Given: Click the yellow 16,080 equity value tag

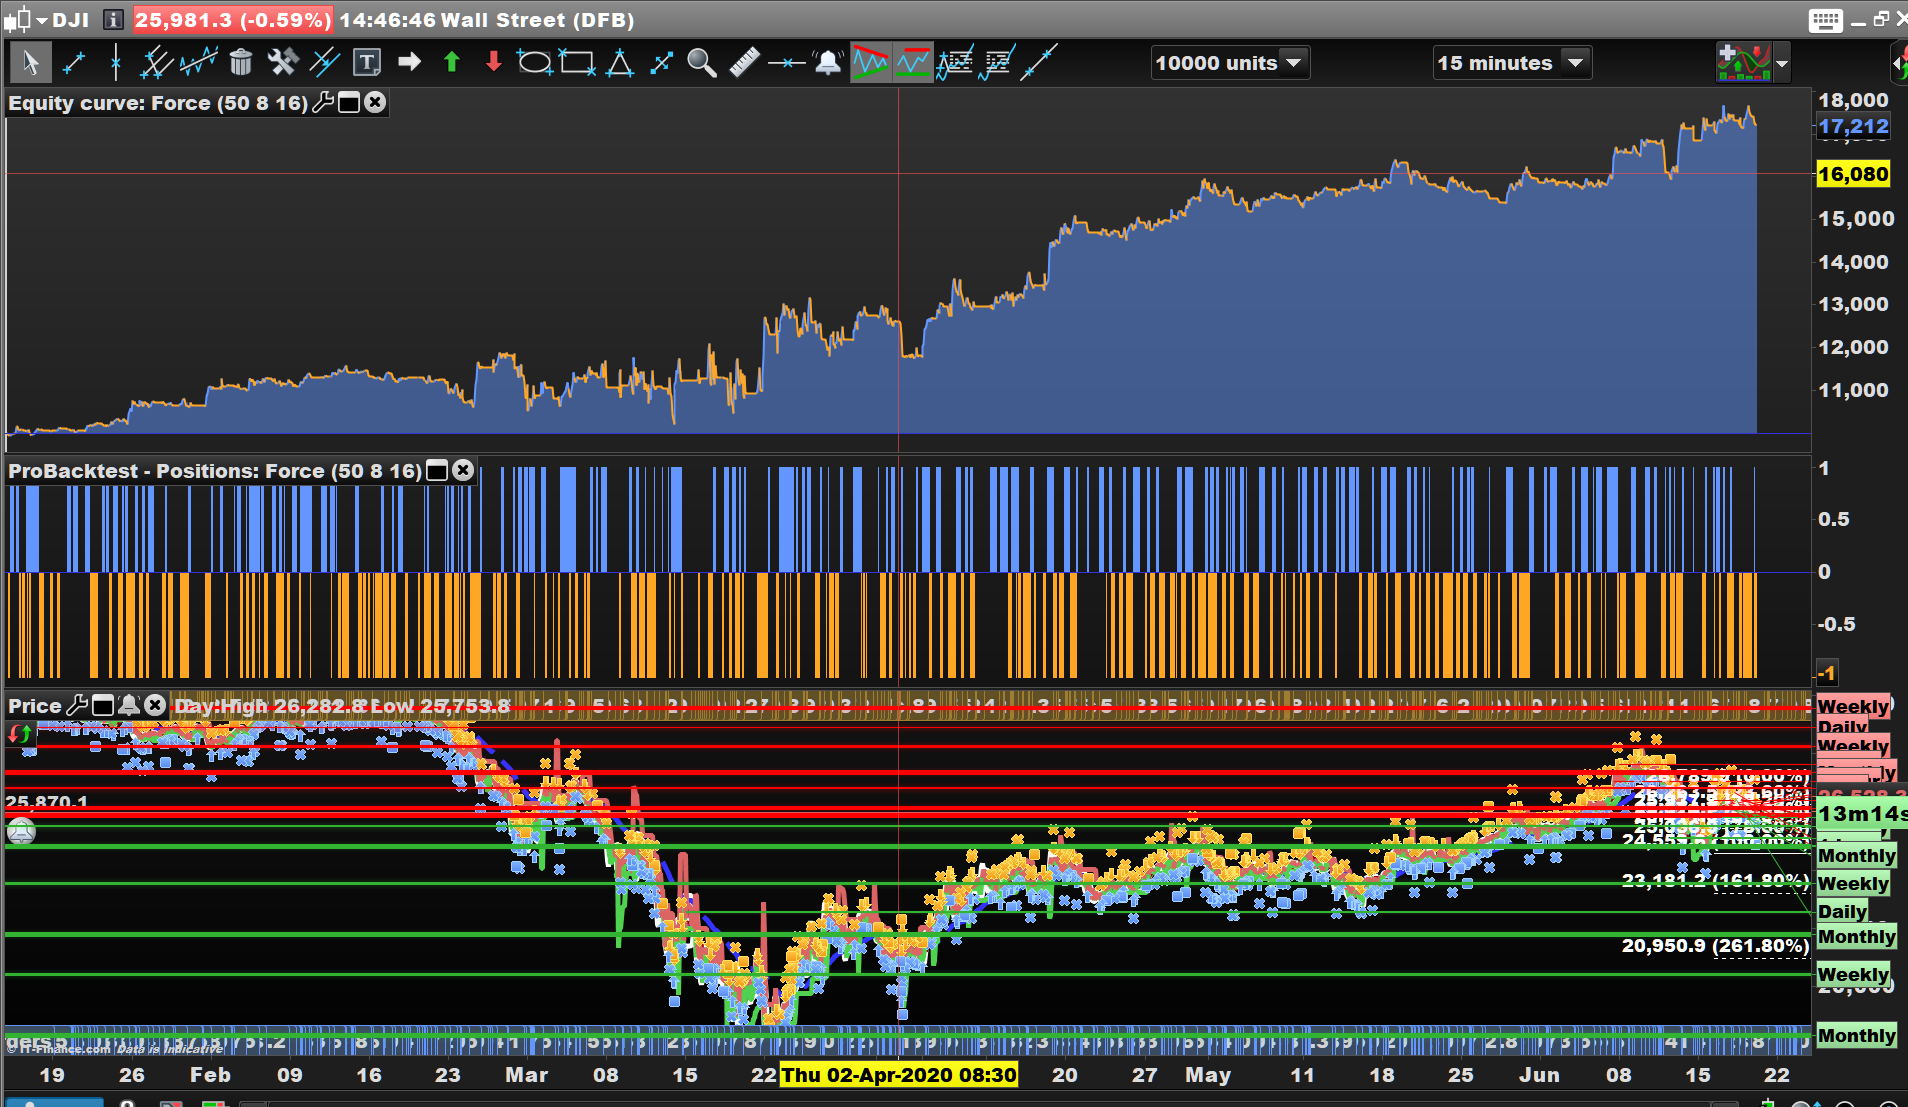Looking at the screenshot, I should 1853,174.
